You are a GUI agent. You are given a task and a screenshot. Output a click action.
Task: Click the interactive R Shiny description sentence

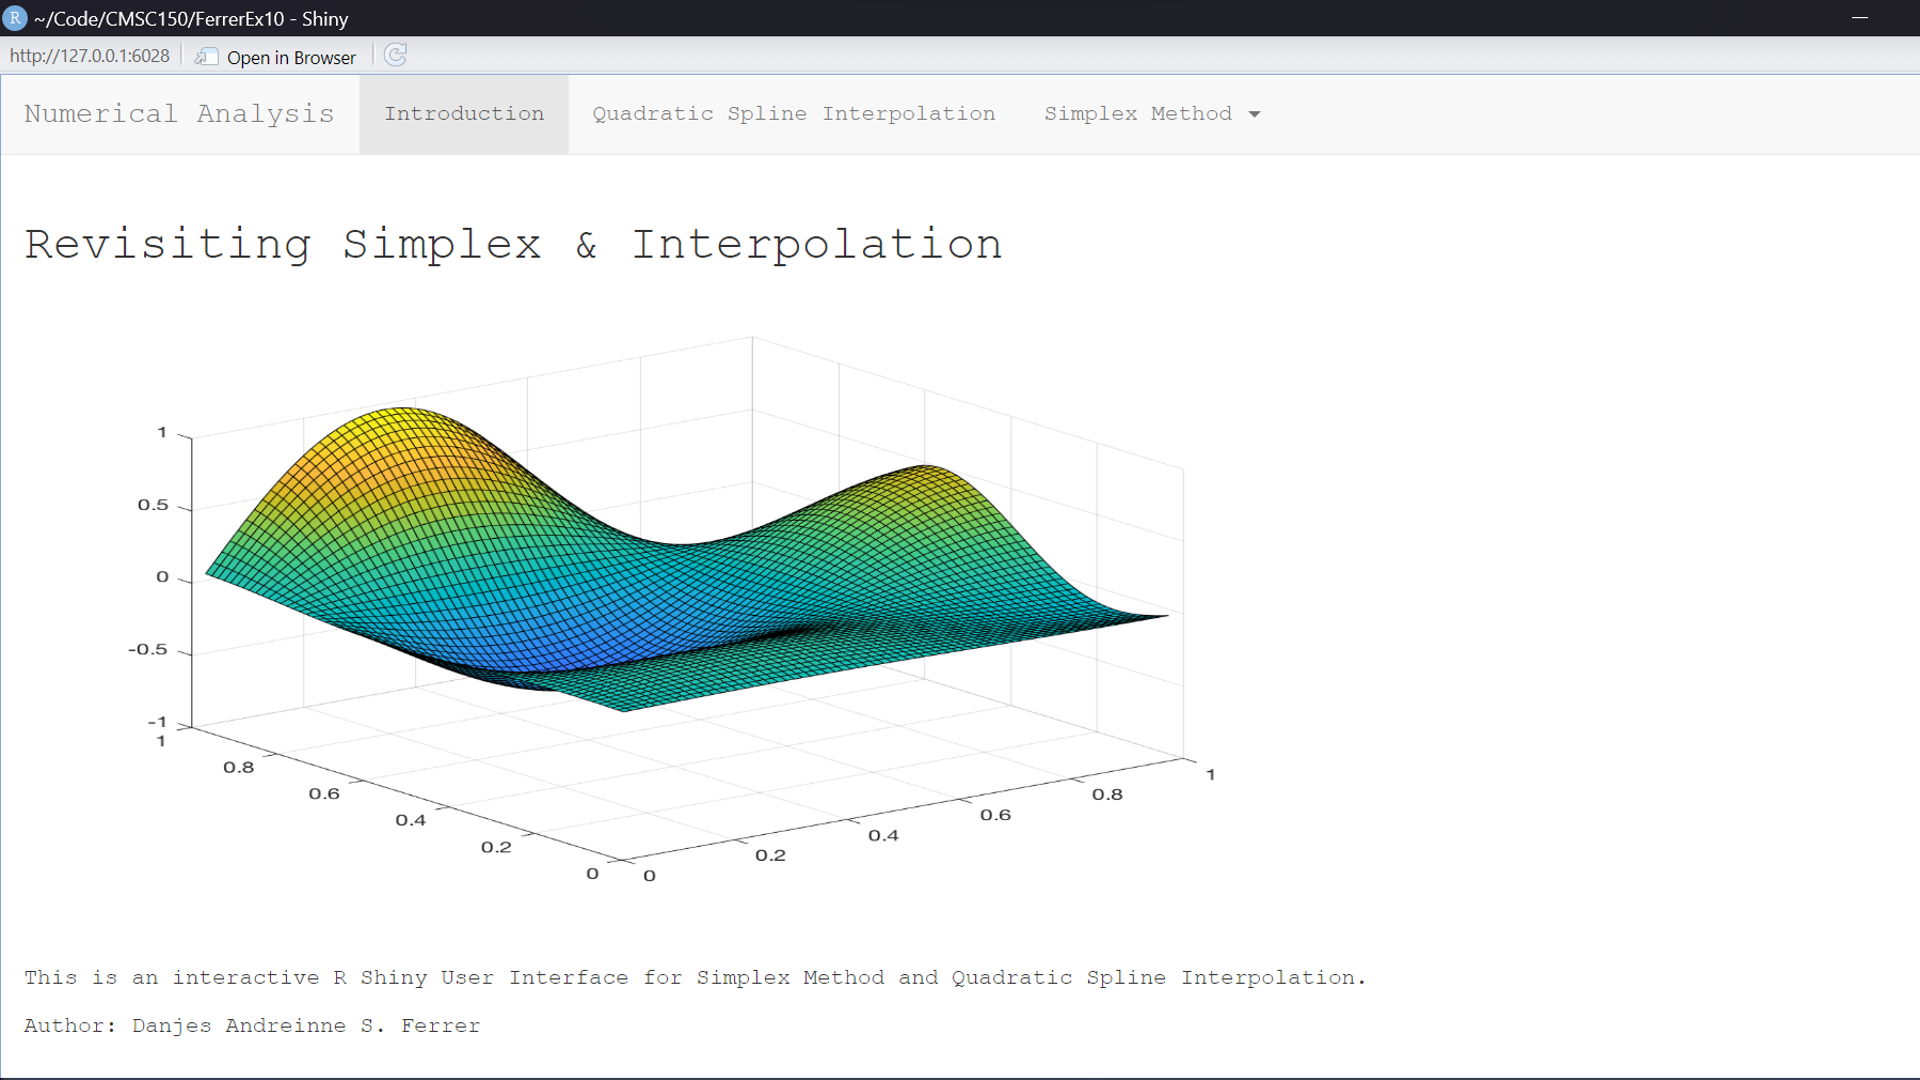pos(695,978)
